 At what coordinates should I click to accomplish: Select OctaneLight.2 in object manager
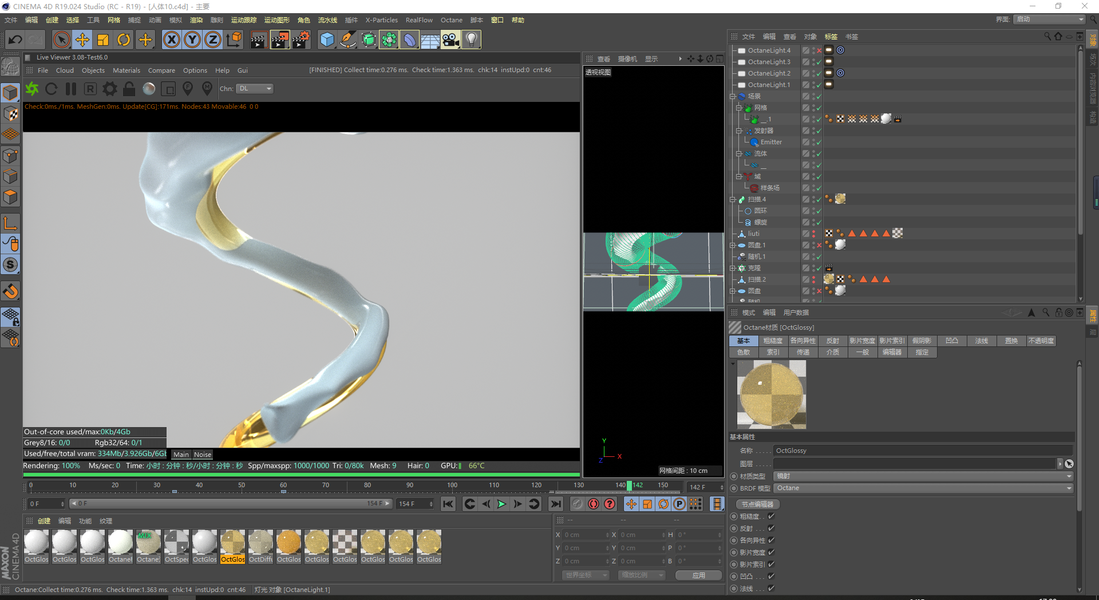(x=769, y=73)
